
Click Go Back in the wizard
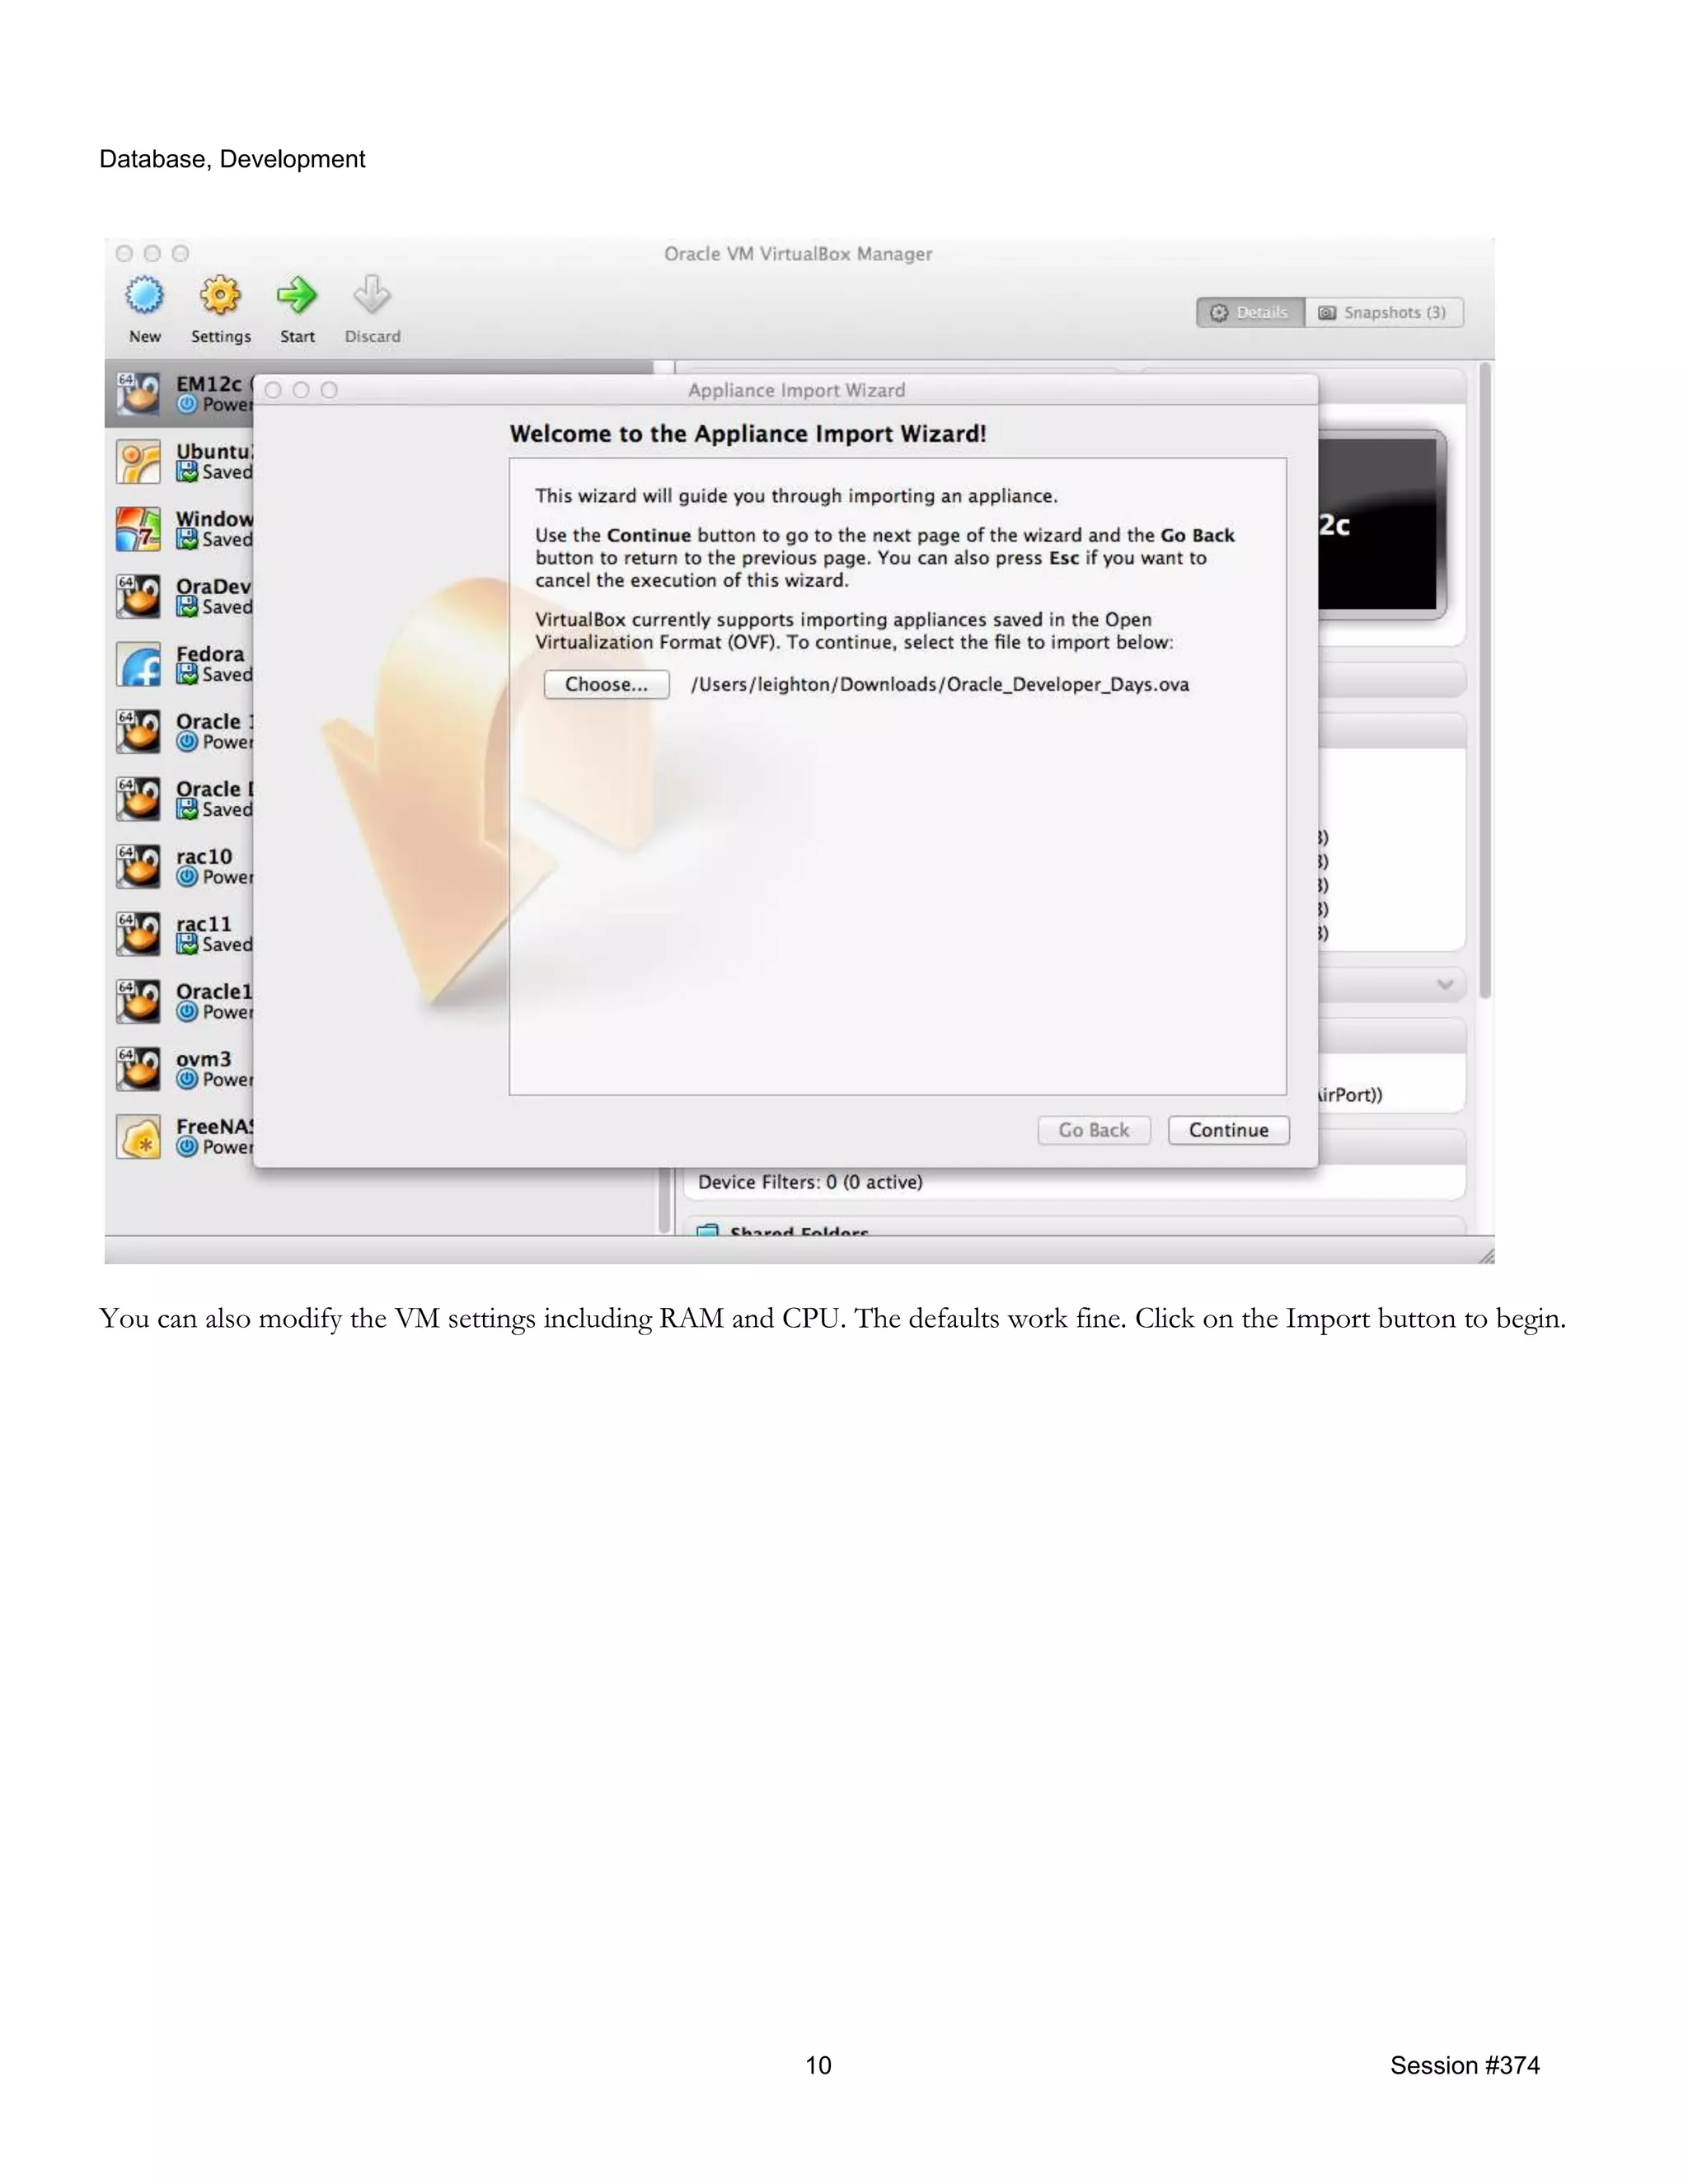tap(1094, 1130)
